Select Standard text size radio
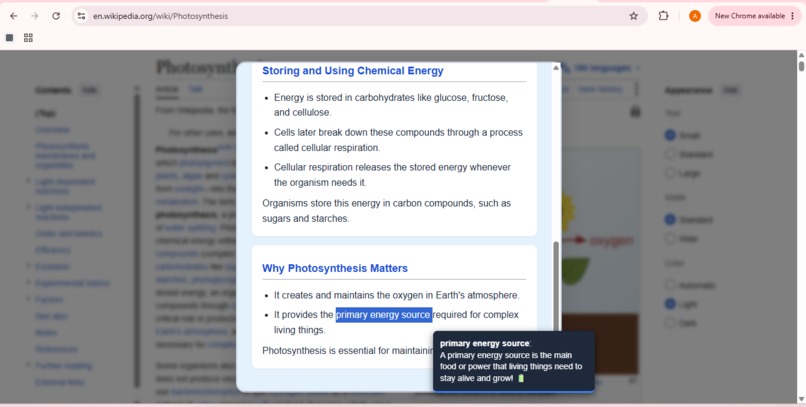The width and height of the screenshot is (806, 407). pyautogui.click(x=670, y=154)
